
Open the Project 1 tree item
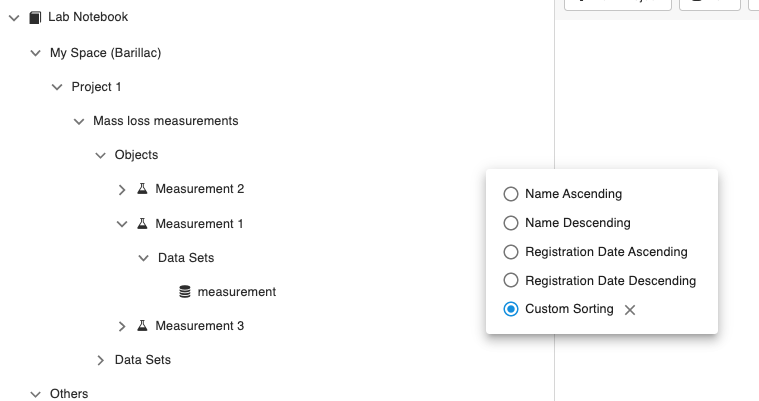pos(96,87)
